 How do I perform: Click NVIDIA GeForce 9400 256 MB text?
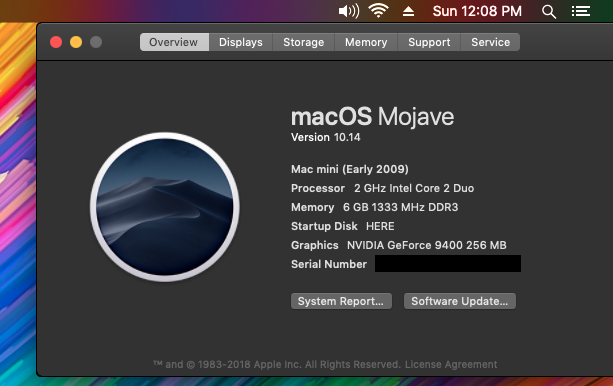tap(427, 245)
